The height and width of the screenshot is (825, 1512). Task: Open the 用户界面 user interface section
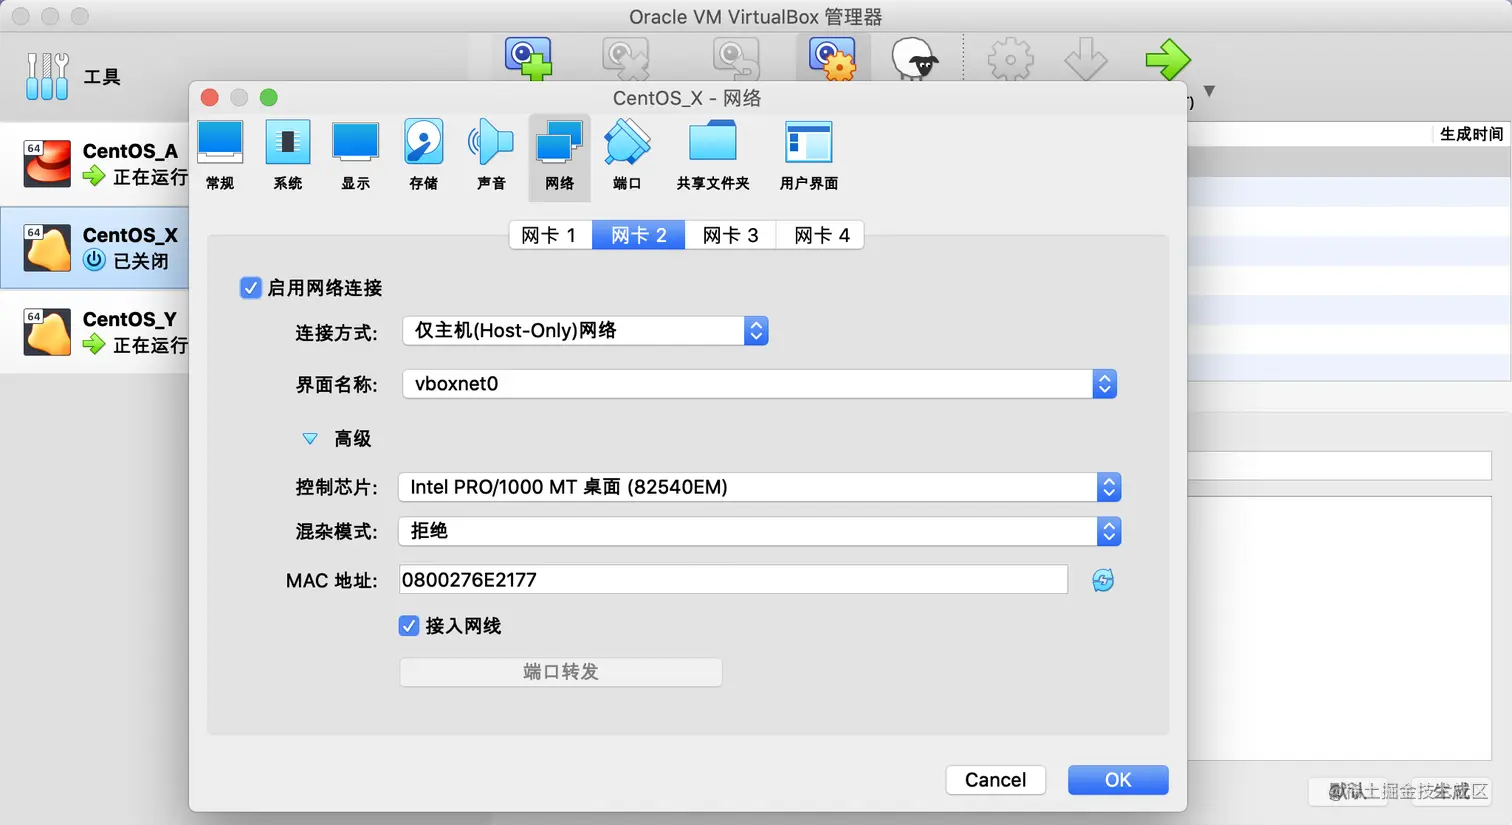pos(809,155)
